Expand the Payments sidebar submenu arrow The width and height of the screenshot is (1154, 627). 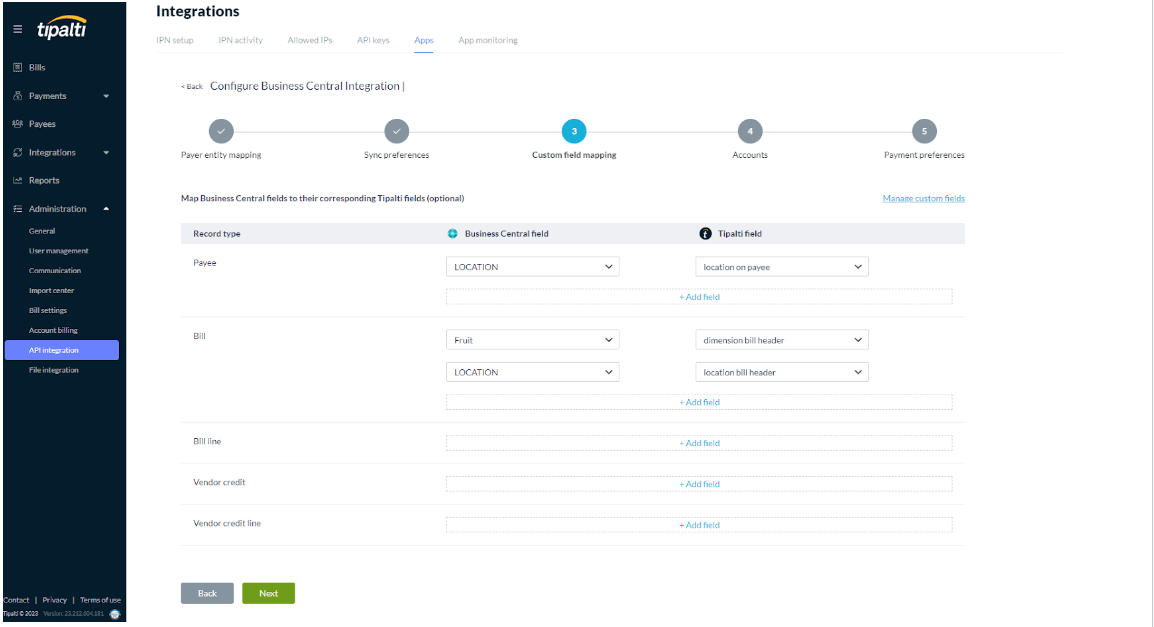(x=106, y=97)
